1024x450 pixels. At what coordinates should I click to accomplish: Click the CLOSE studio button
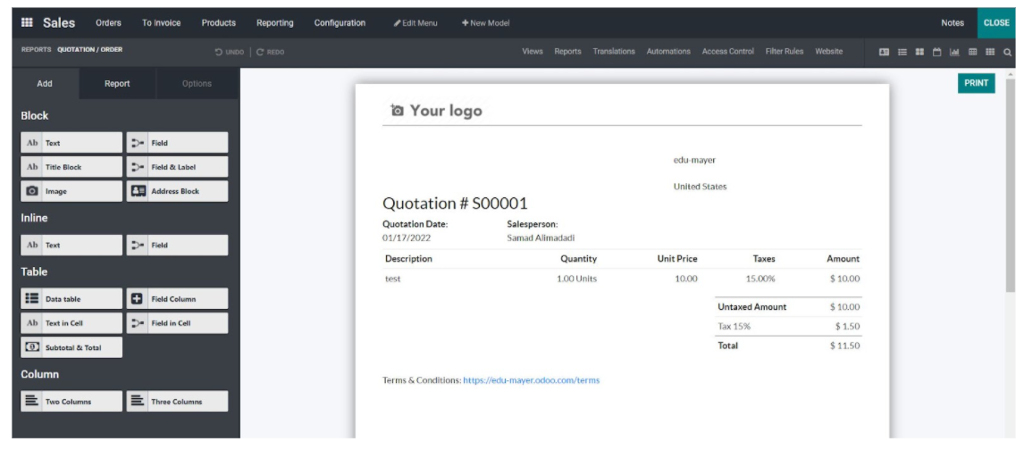tap(997, 23)
